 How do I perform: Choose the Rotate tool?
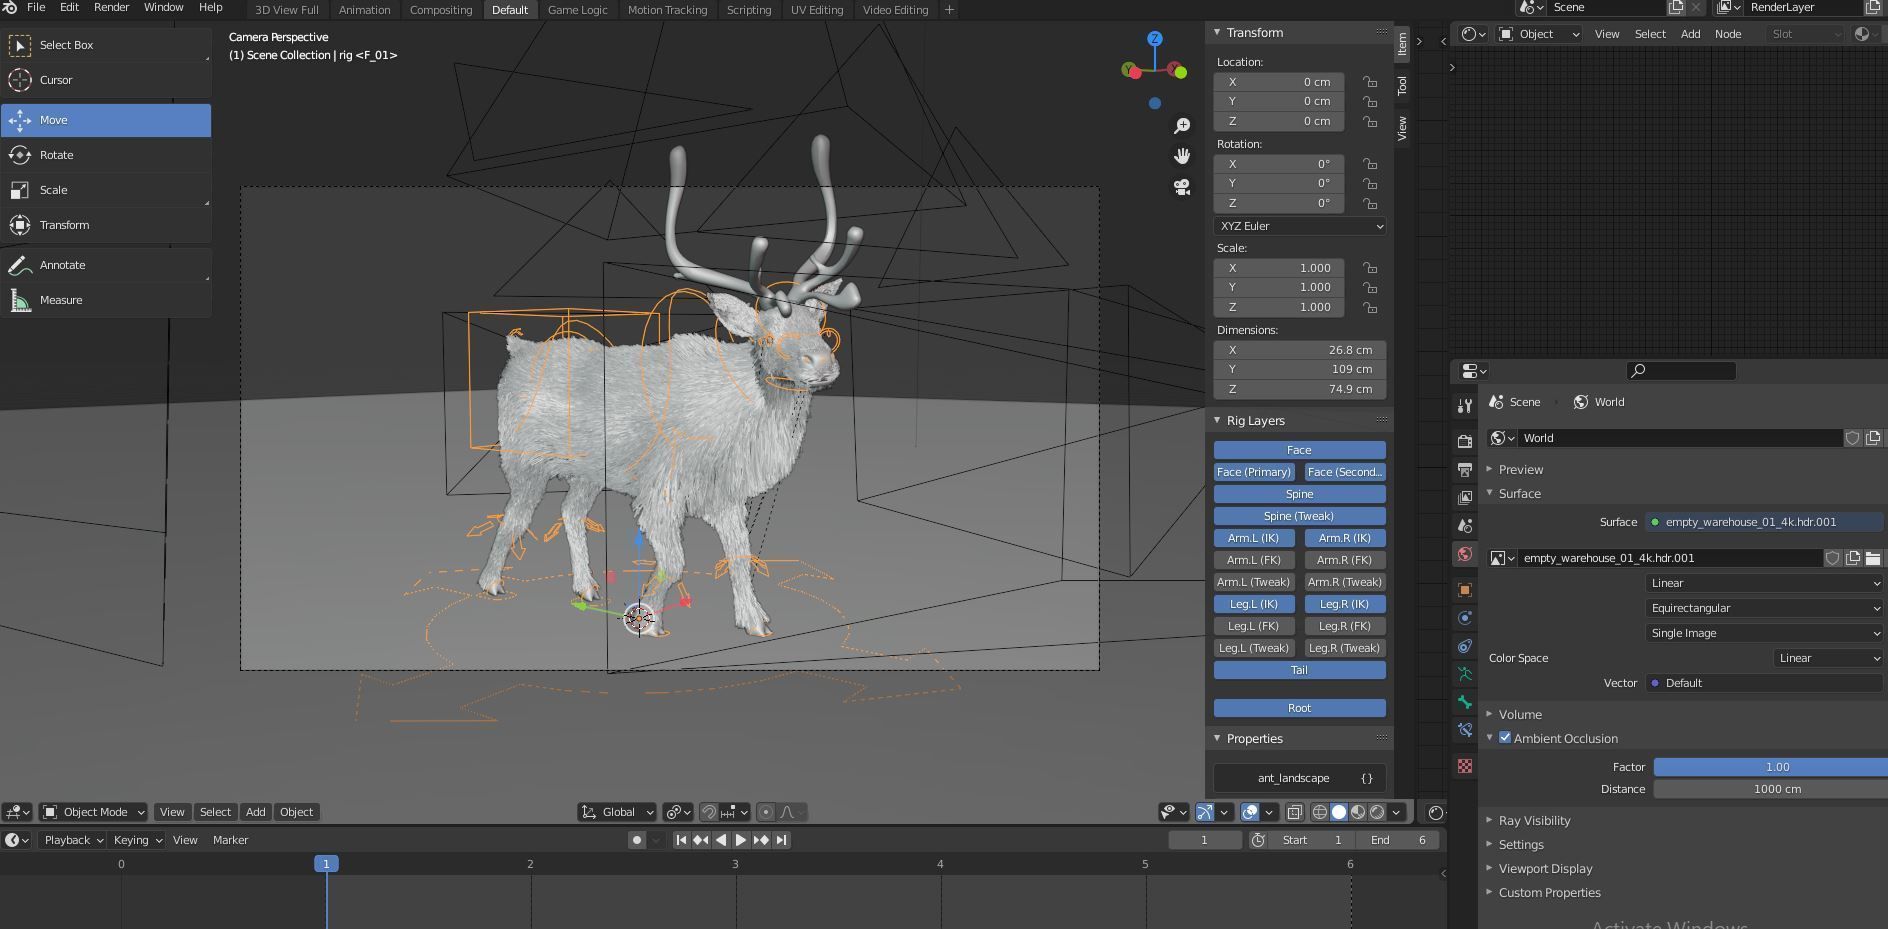pyautogui.click(x=106, y=155)
